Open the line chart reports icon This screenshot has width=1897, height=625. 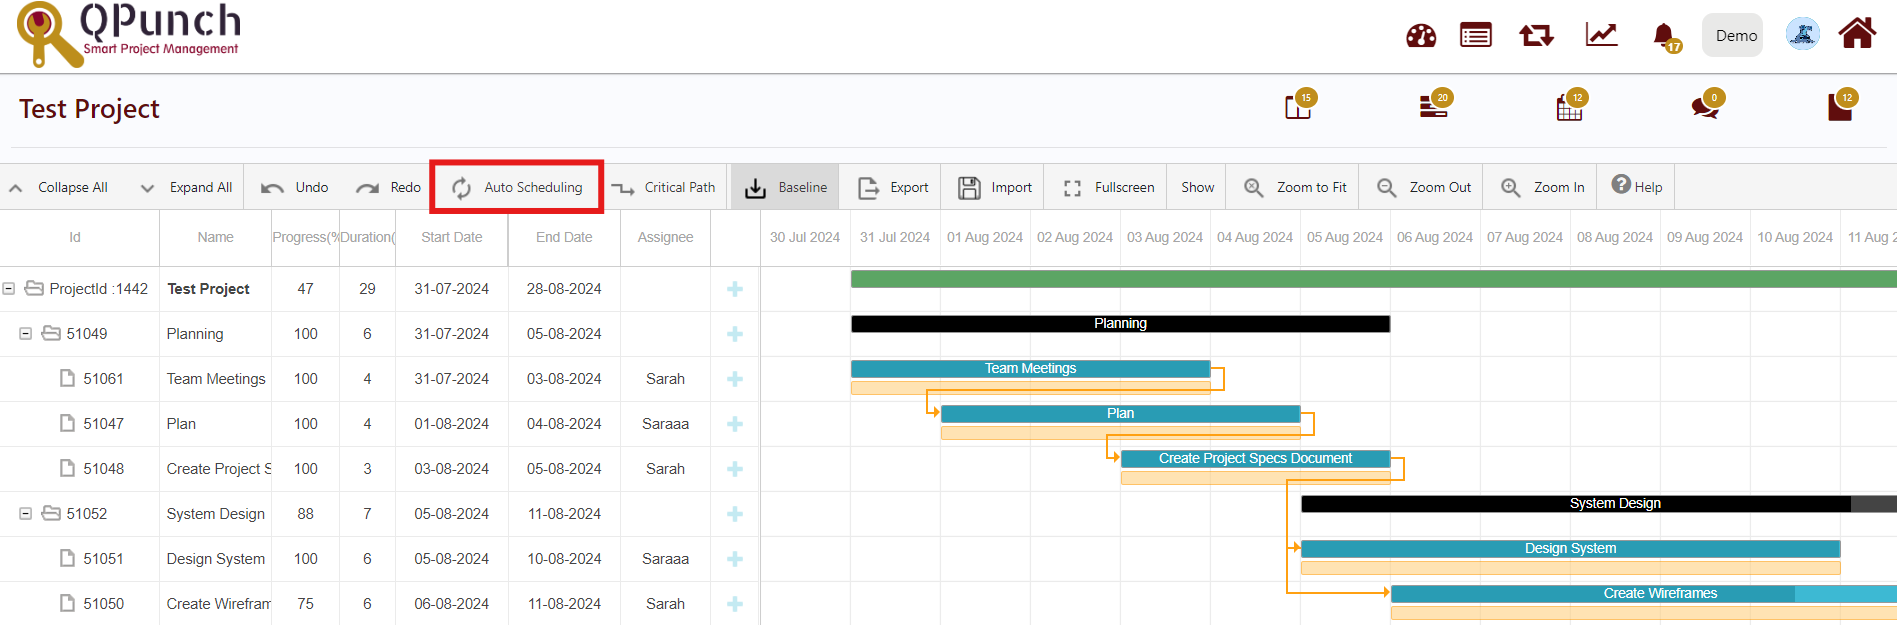(1601, 35)
